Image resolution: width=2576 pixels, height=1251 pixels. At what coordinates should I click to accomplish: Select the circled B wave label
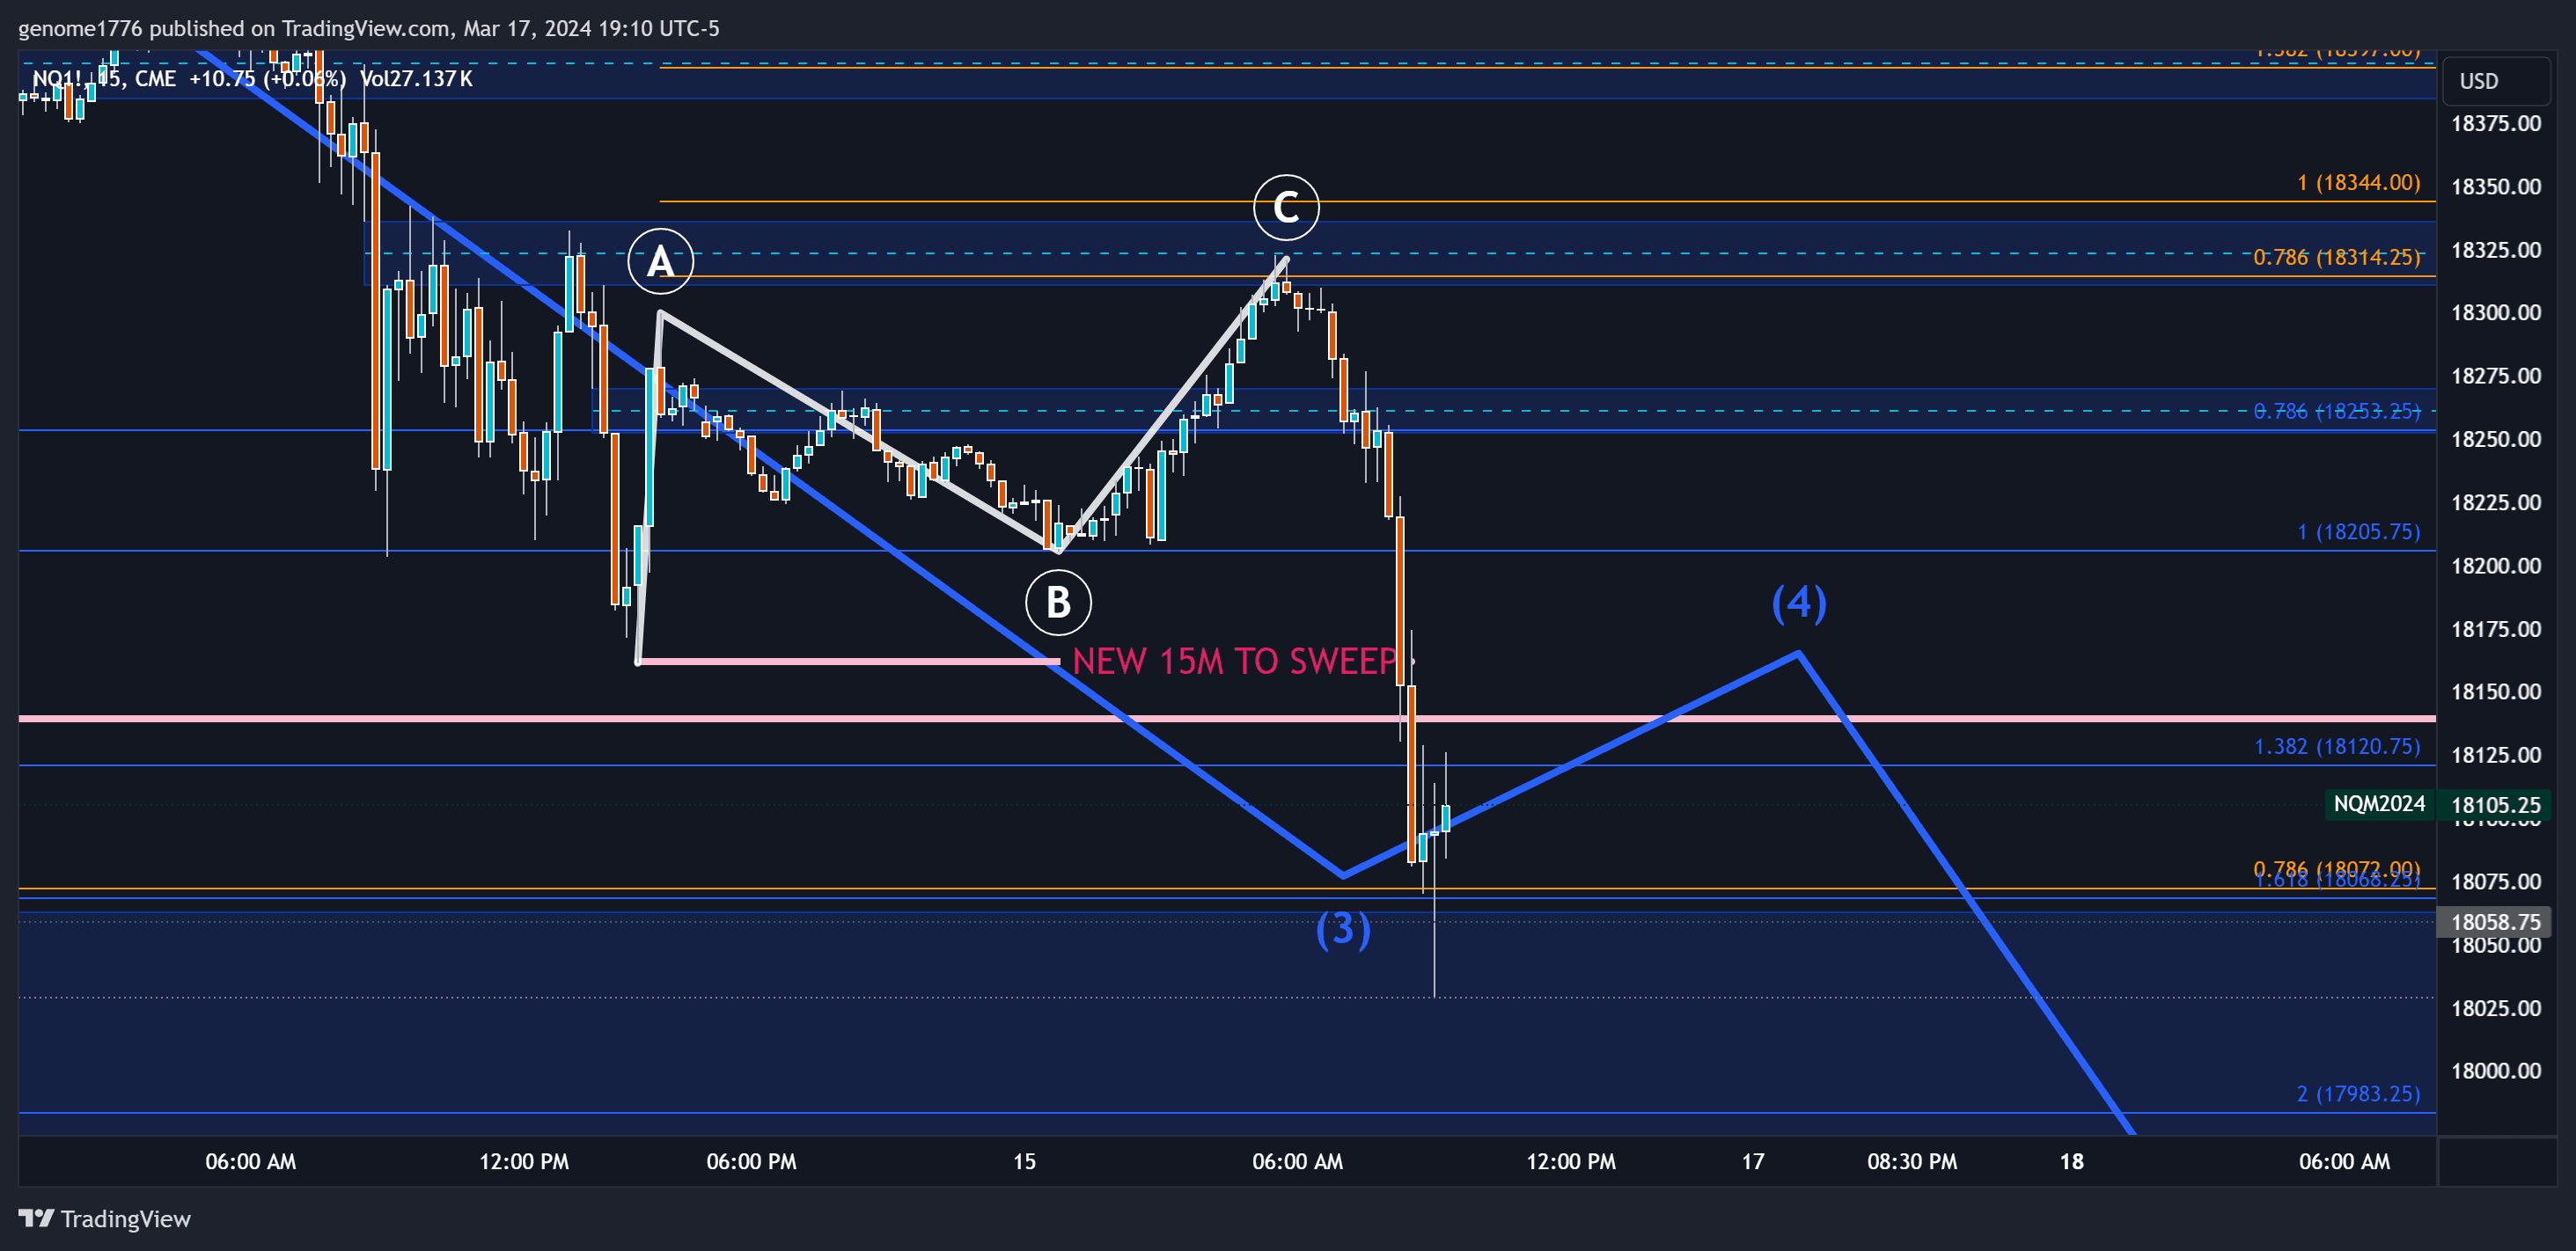pyautogui.click(x=1058, y=602)
